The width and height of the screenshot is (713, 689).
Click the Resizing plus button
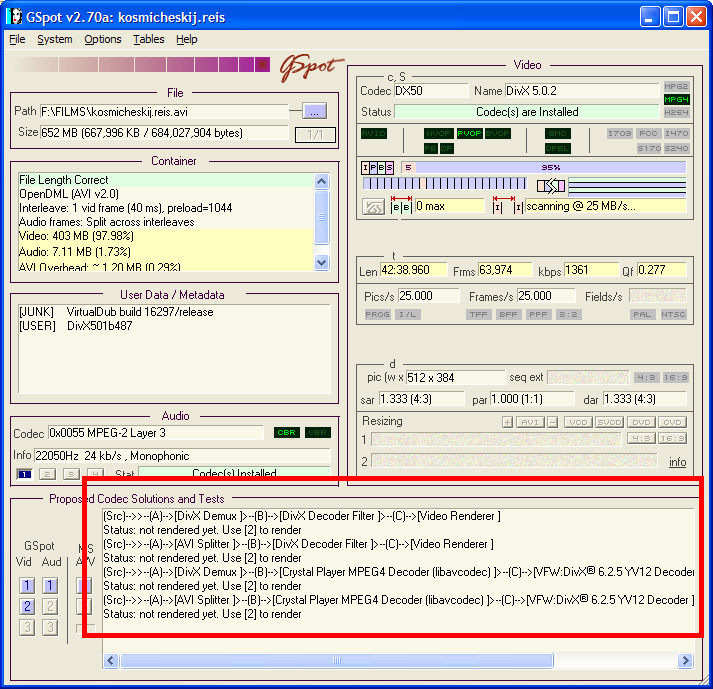coord(507,422)
